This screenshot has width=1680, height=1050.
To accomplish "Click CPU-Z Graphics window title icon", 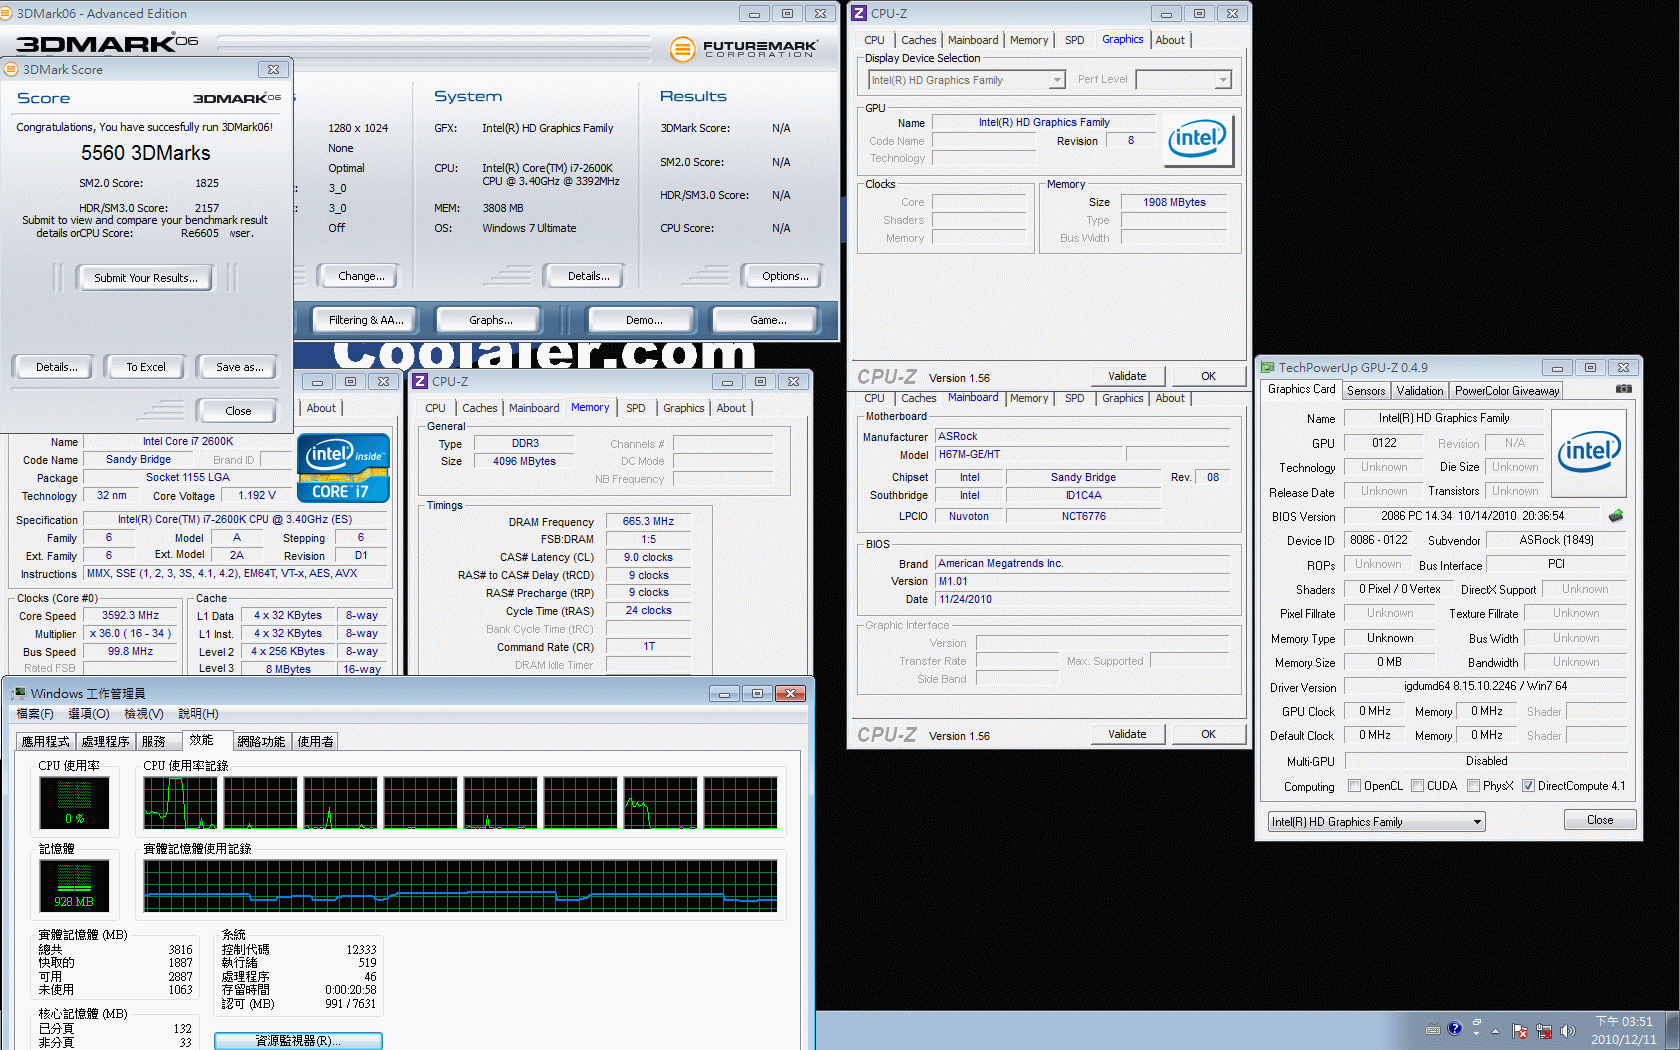I will point(858,13).
